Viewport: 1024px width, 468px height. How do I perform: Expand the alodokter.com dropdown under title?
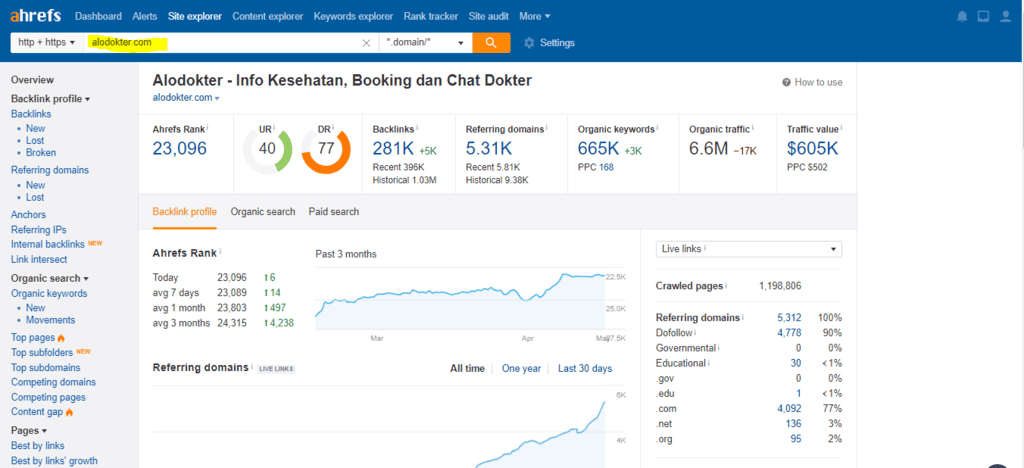click(185, 98)
